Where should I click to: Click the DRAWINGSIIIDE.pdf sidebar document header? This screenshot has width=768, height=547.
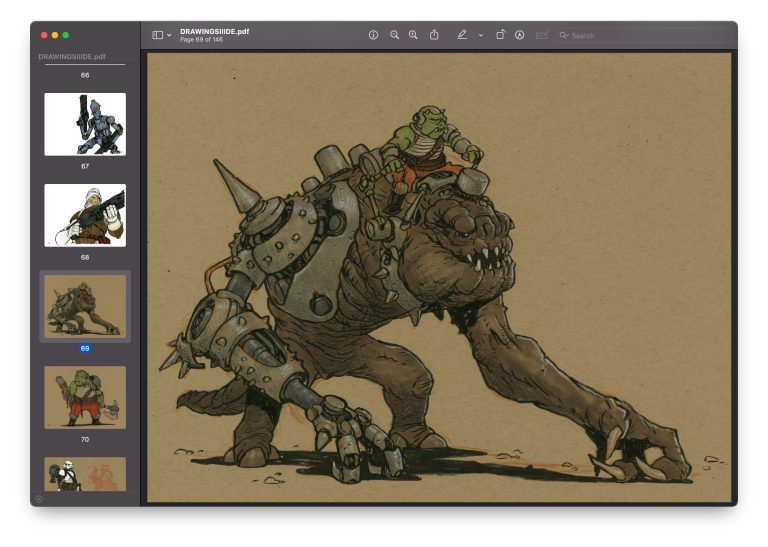[72, 56]
